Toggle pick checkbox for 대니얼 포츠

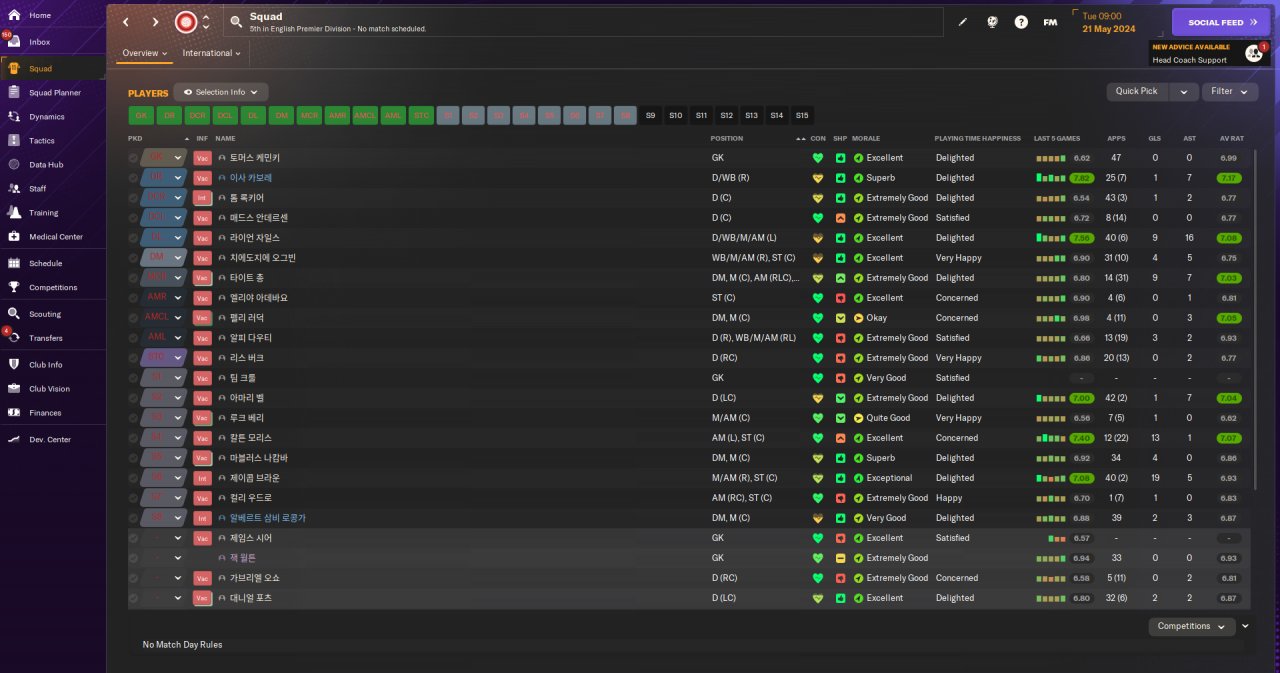click(x=134, y=598)
